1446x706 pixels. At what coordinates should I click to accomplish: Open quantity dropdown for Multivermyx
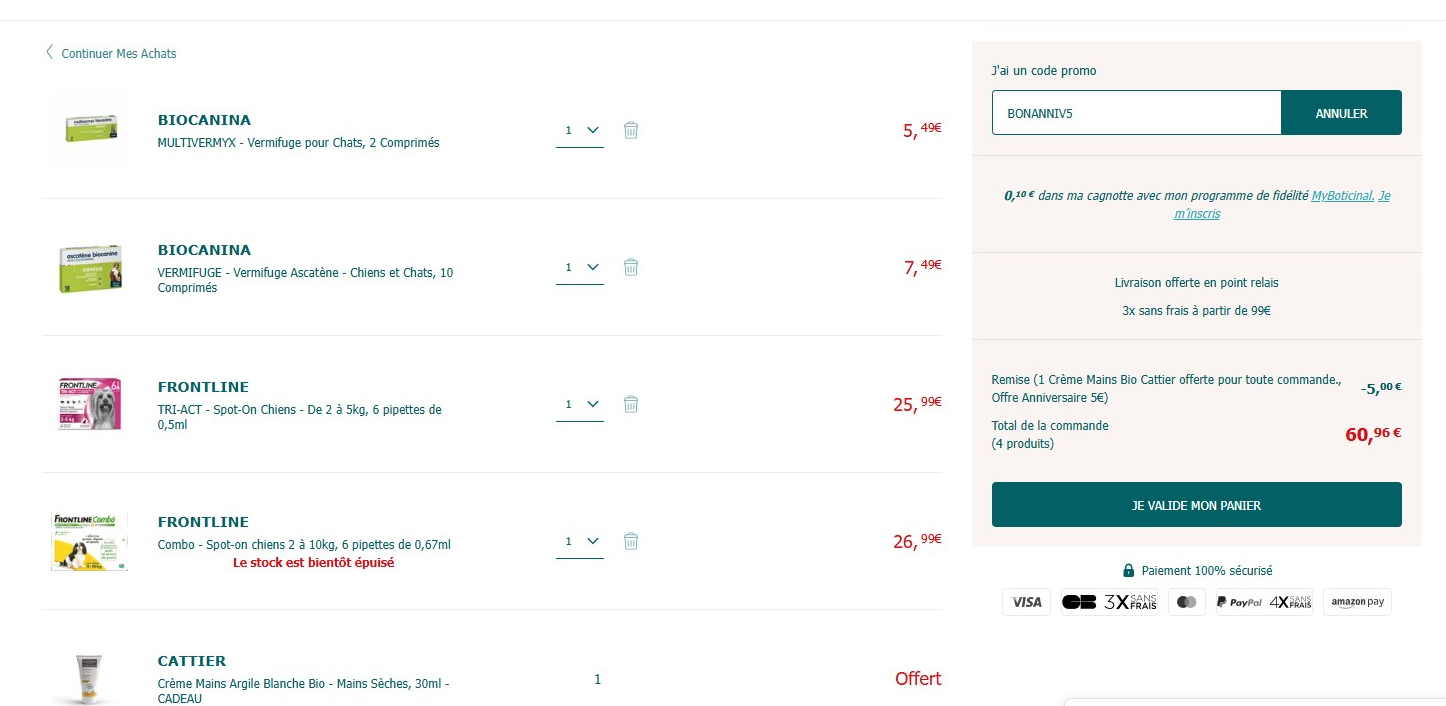(x=580, y=130)
